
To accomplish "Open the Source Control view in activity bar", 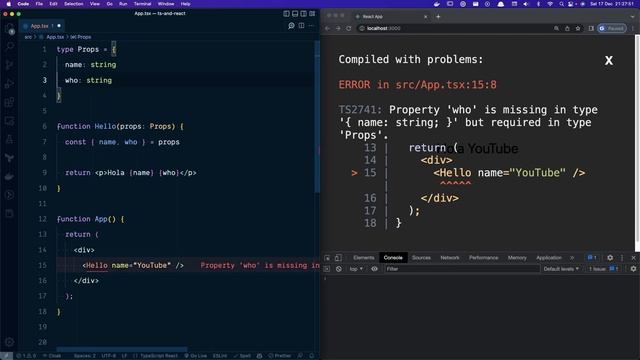I will point(9,64).
